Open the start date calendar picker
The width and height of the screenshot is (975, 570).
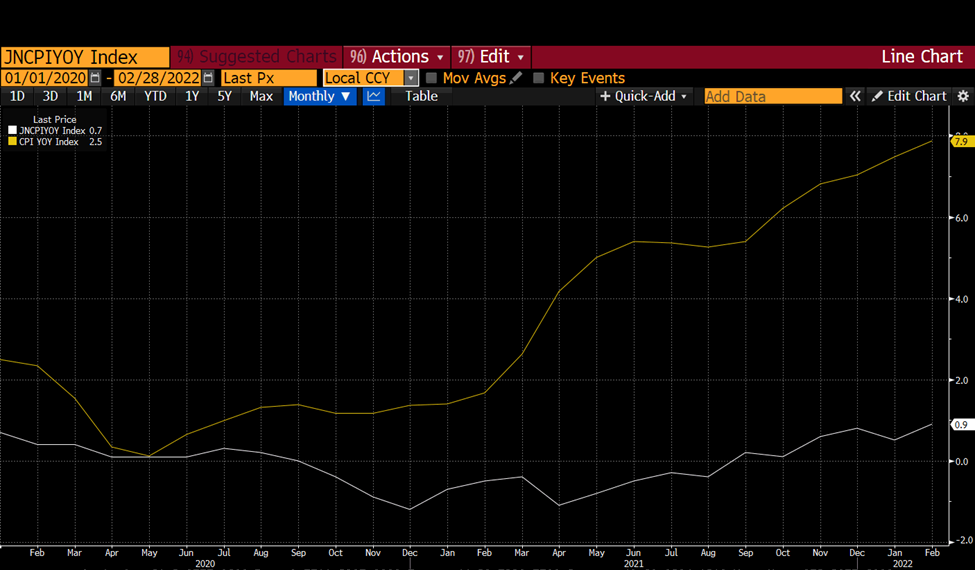coord(95,78)
